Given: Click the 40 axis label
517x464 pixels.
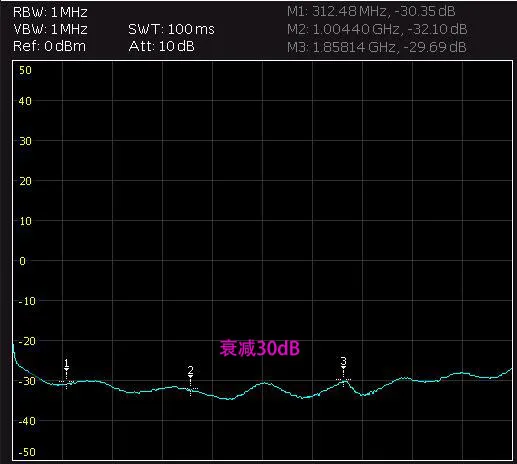Looking at the screenshot, I should click(x=25, y=101).
